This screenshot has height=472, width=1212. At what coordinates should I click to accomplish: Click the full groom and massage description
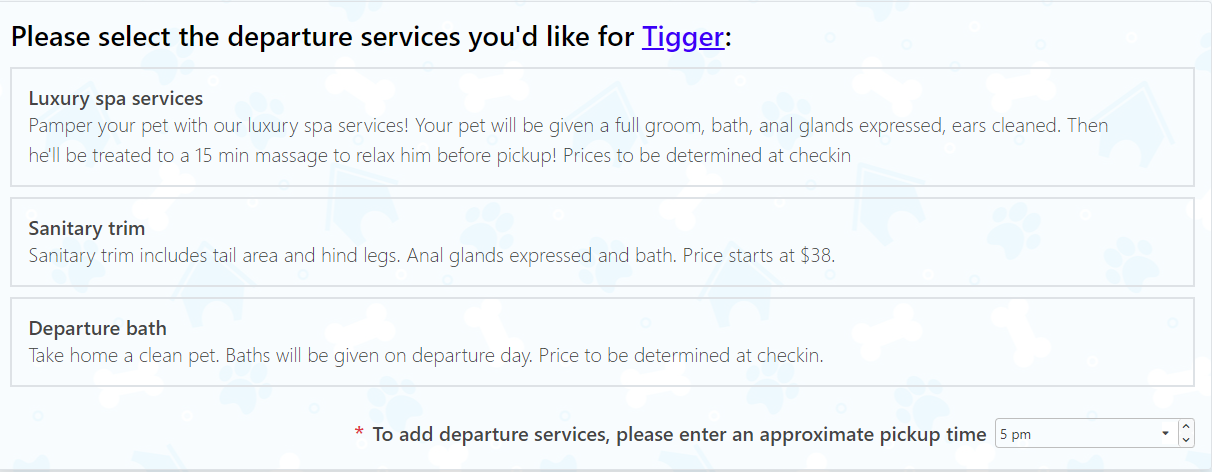[x=568, y=141]
